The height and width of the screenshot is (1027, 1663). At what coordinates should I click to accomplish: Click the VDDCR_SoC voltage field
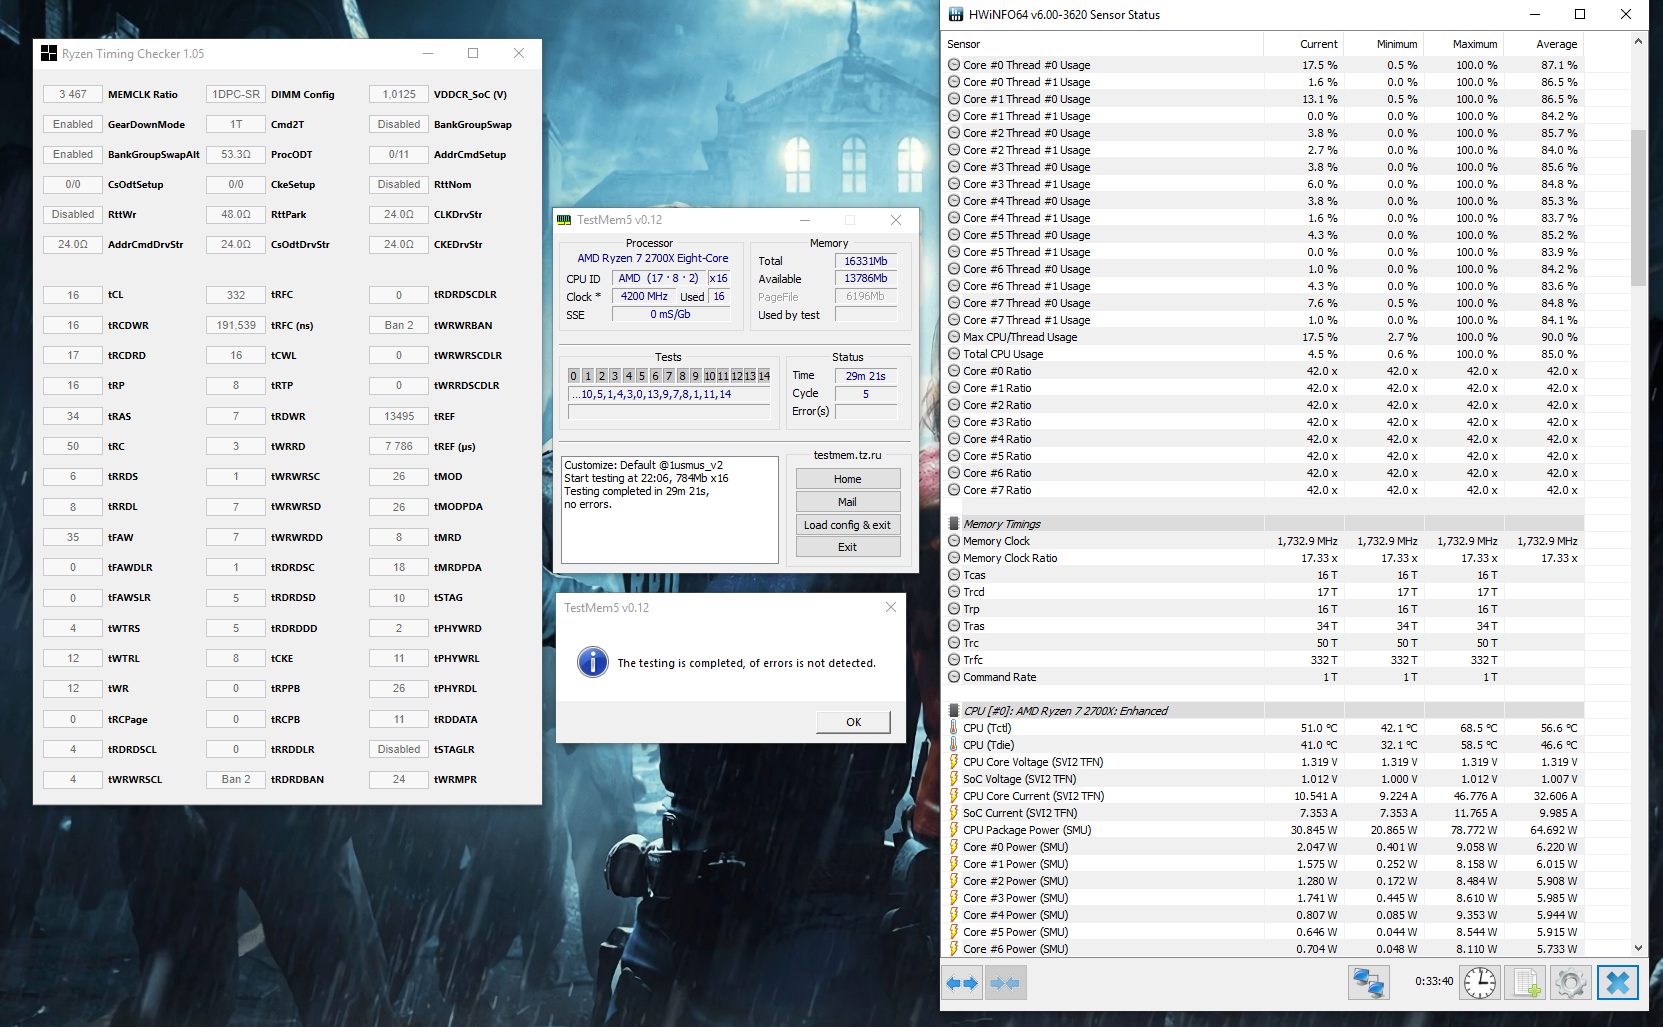pos(399,94)
